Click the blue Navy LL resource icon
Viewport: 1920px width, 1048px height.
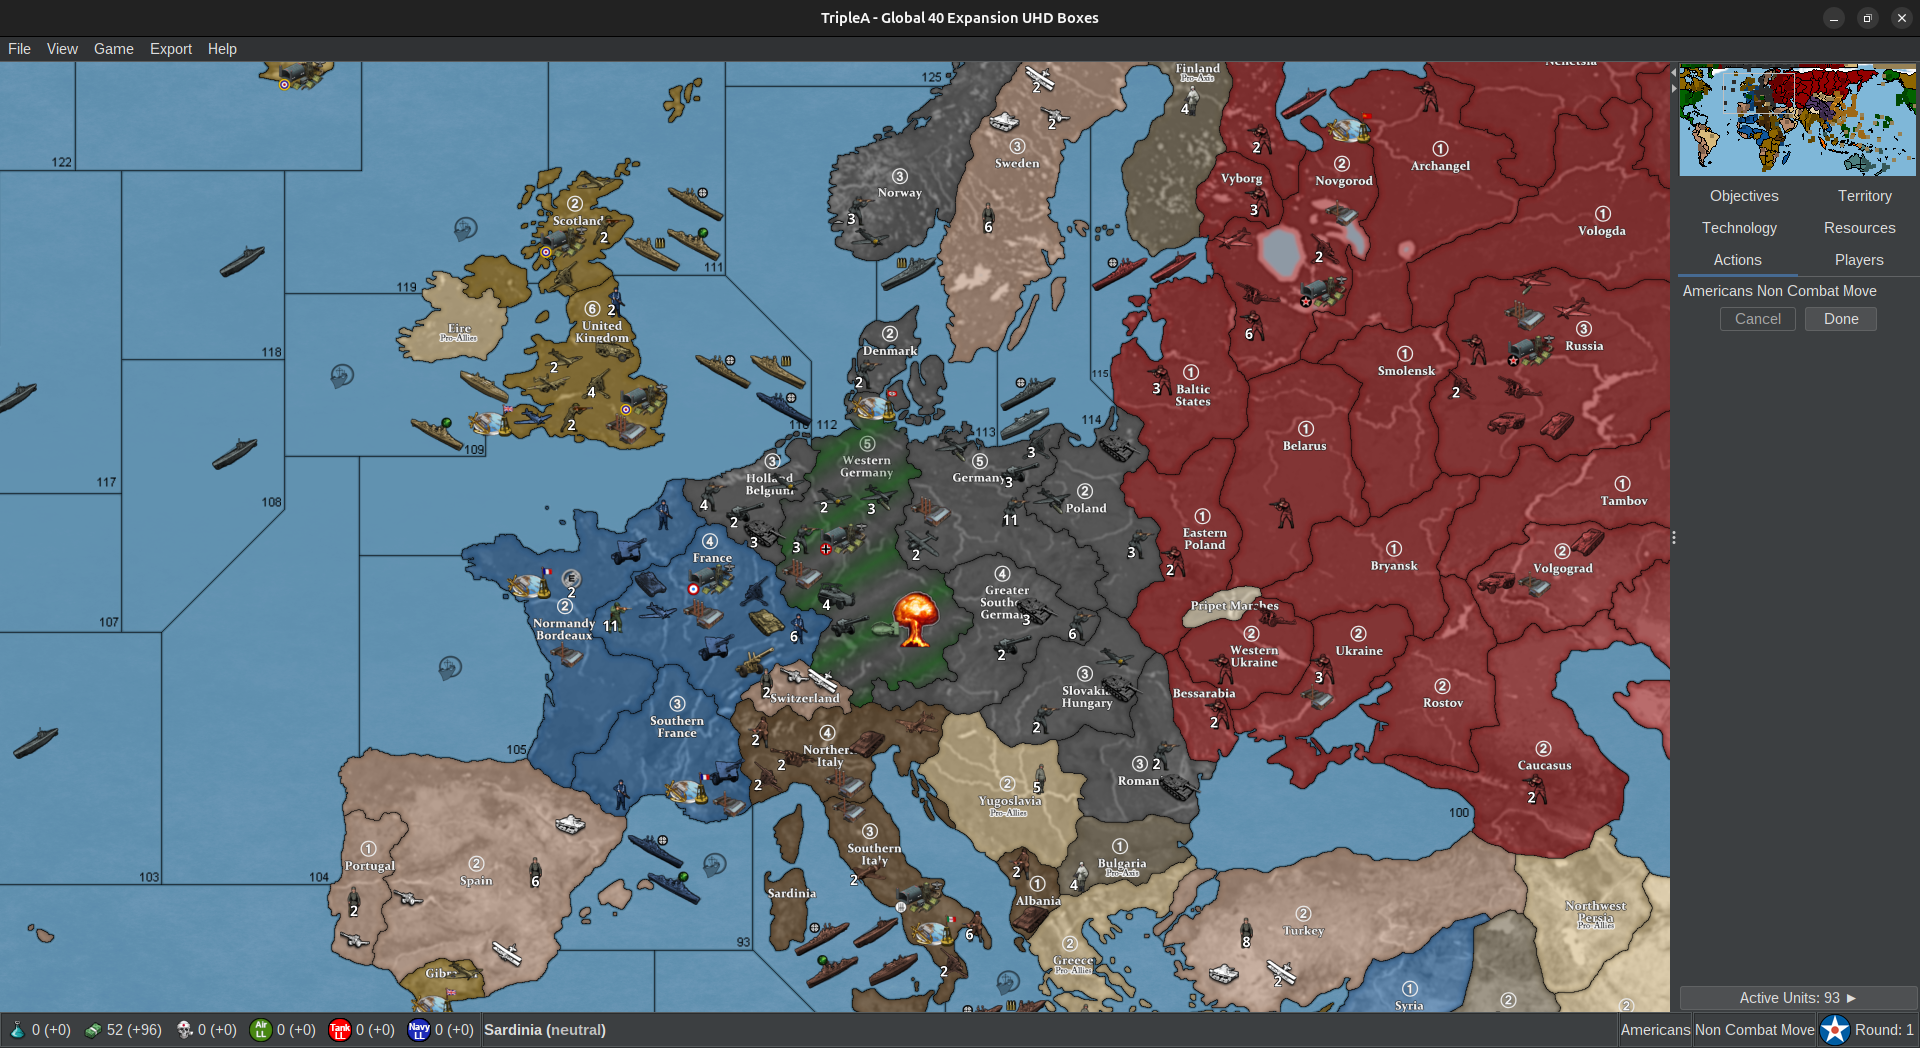pos(419,1030)
